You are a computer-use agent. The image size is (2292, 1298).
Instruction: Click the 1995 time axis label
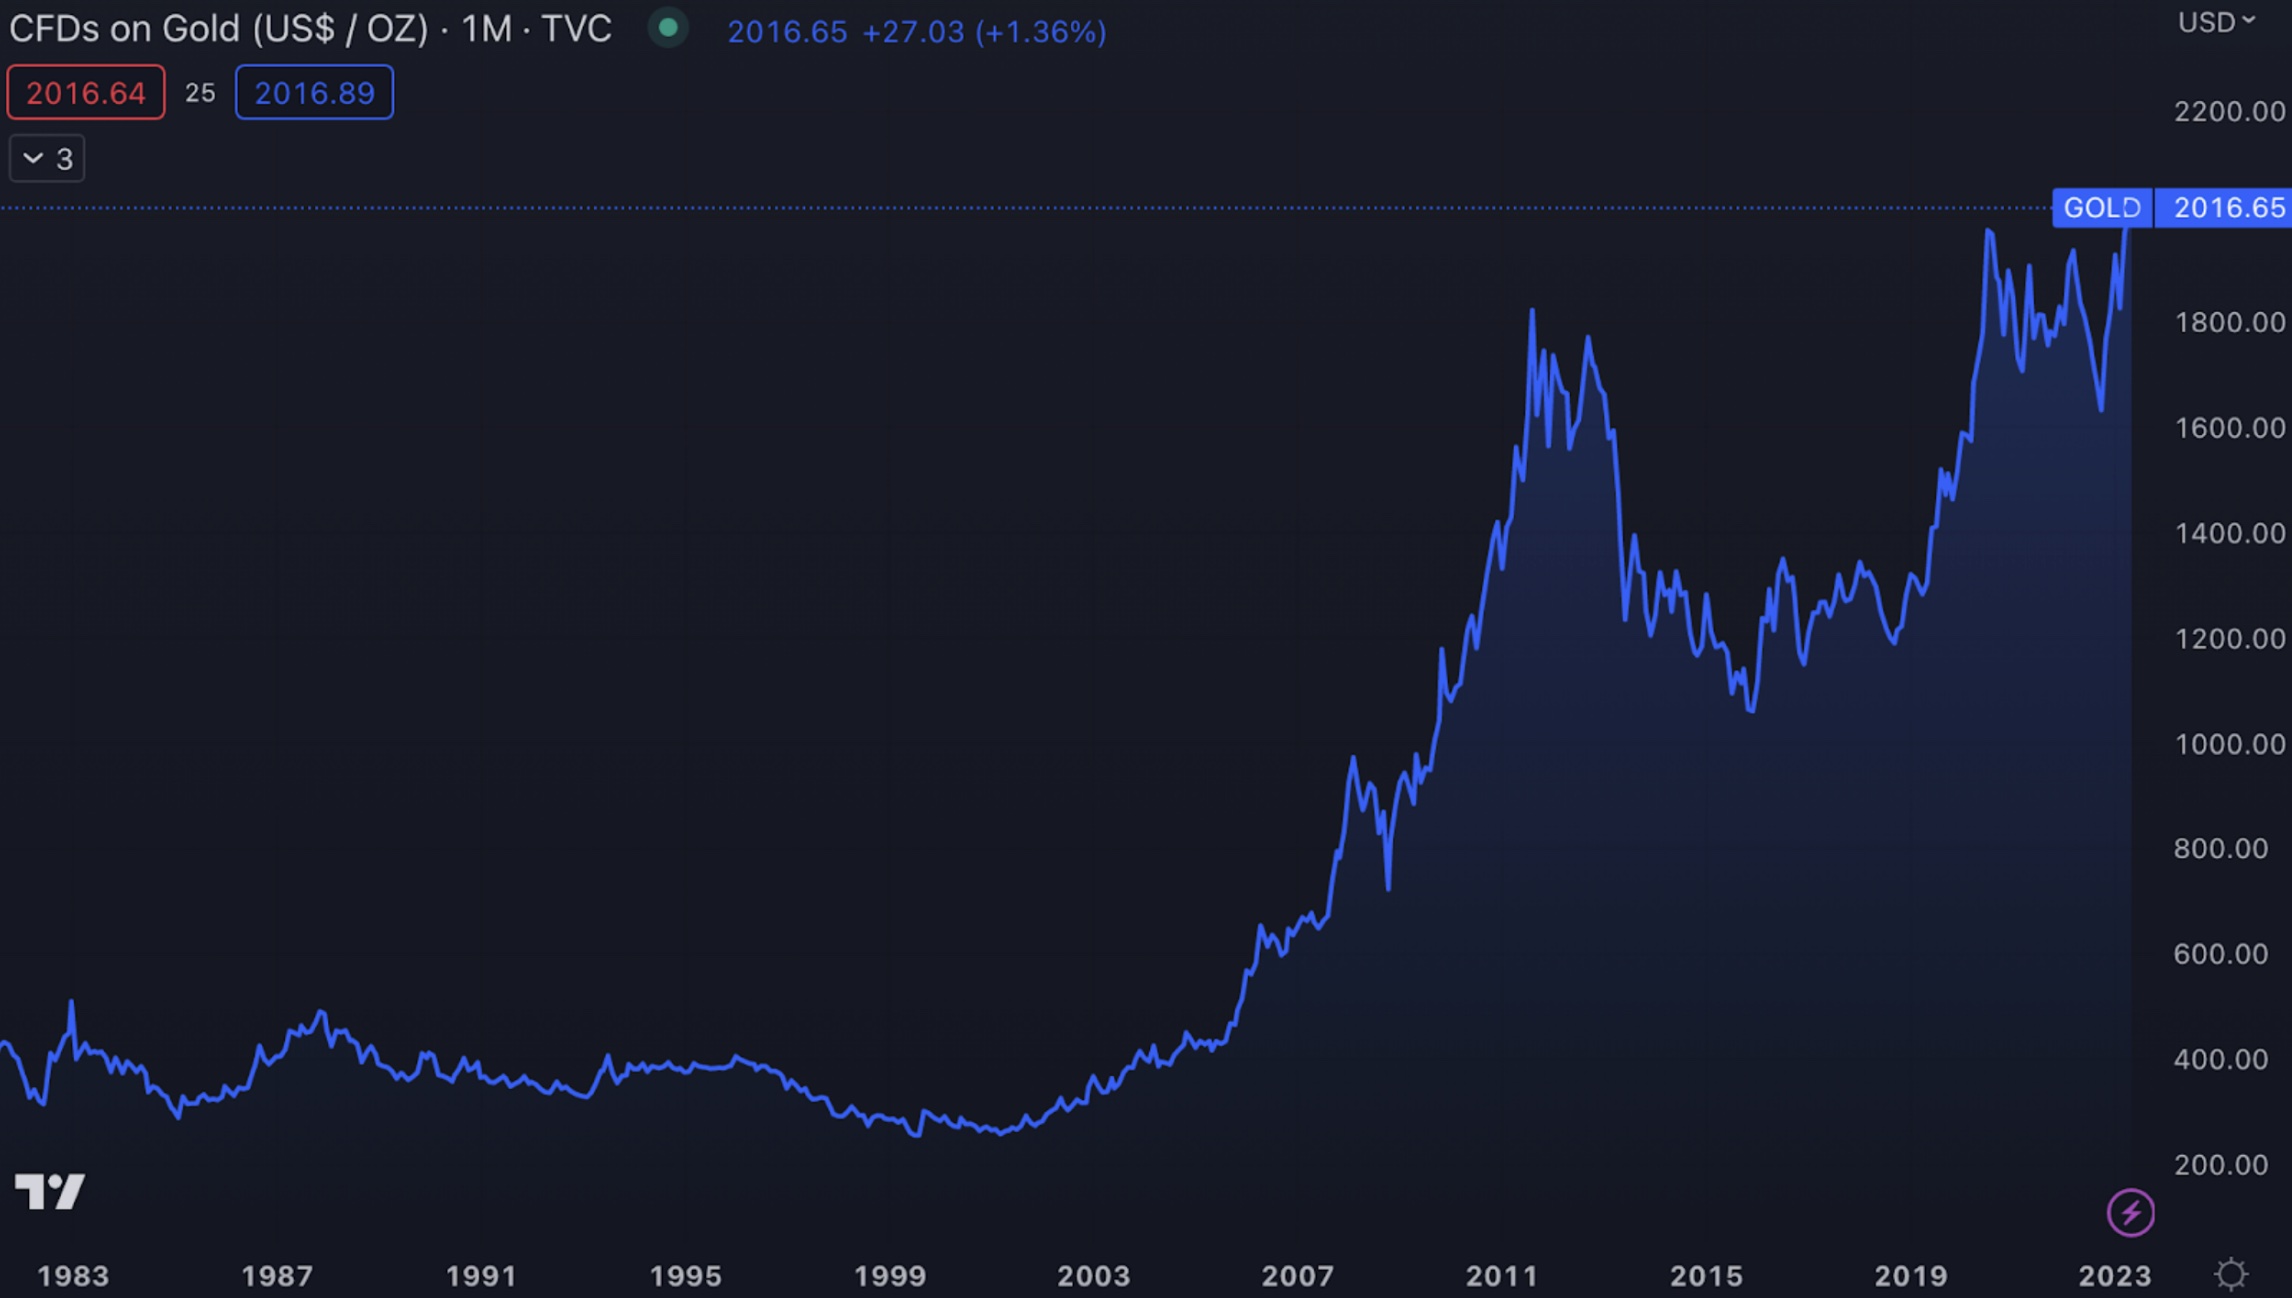coord(685,1276)
